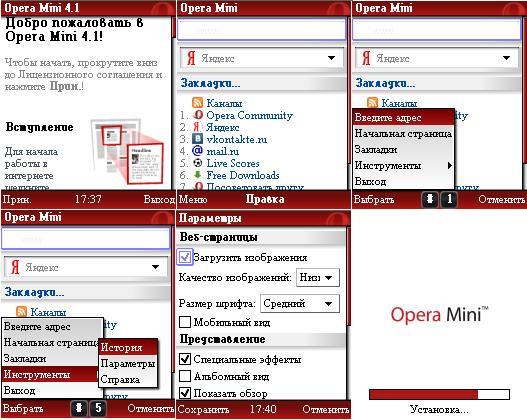This screenshot has width=527, height=420.
Task: Click the red Opera Community bookmark icon
Action: pyautogui.click(x=198, y=115)
